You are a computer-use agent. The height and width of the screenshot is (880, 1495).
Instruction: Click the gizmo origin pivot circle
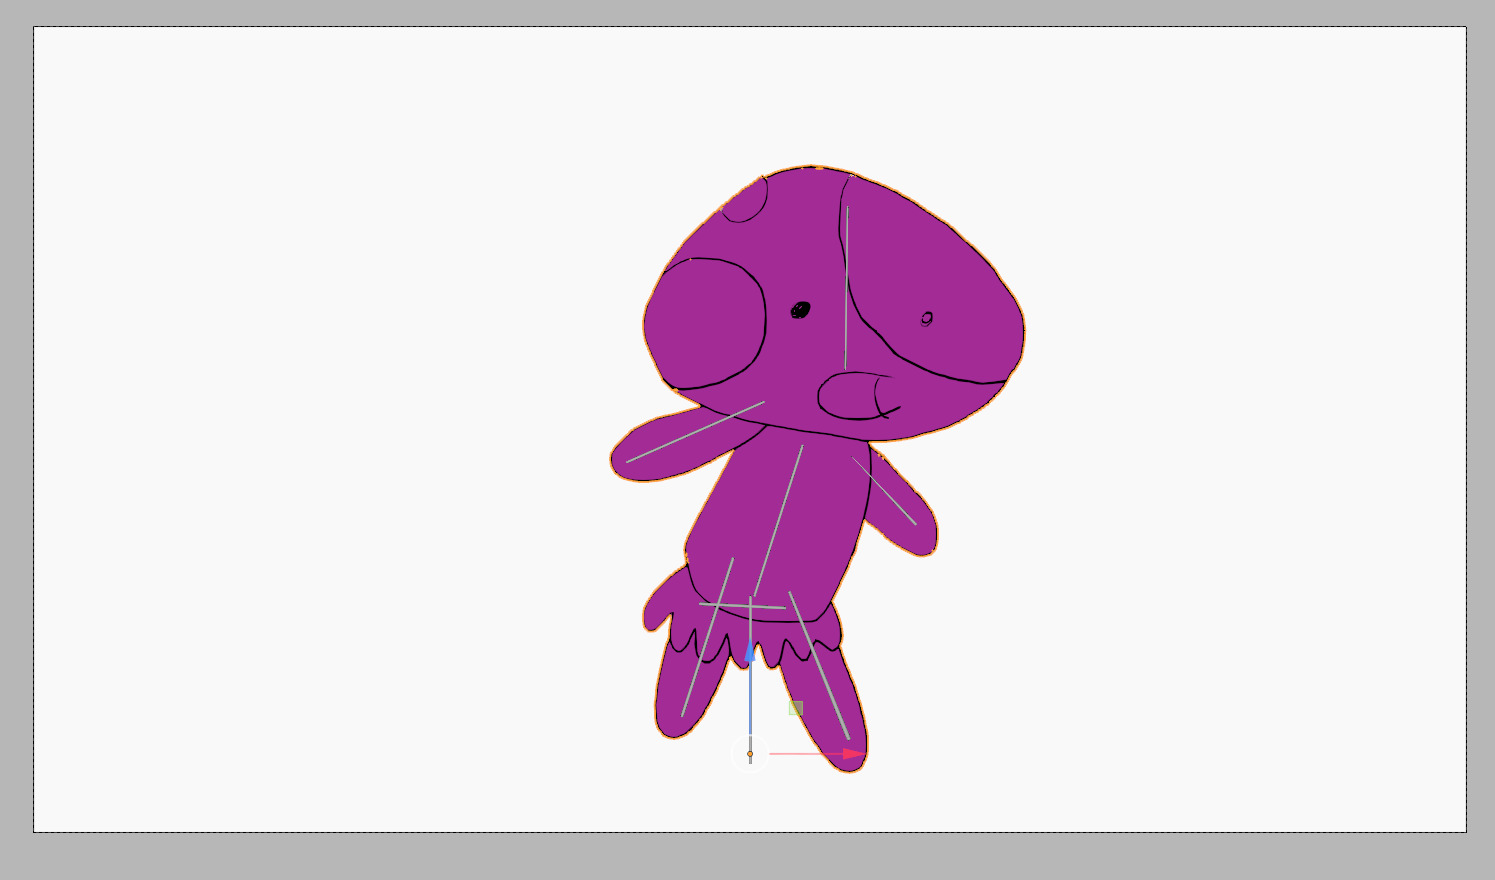point(750,754)
